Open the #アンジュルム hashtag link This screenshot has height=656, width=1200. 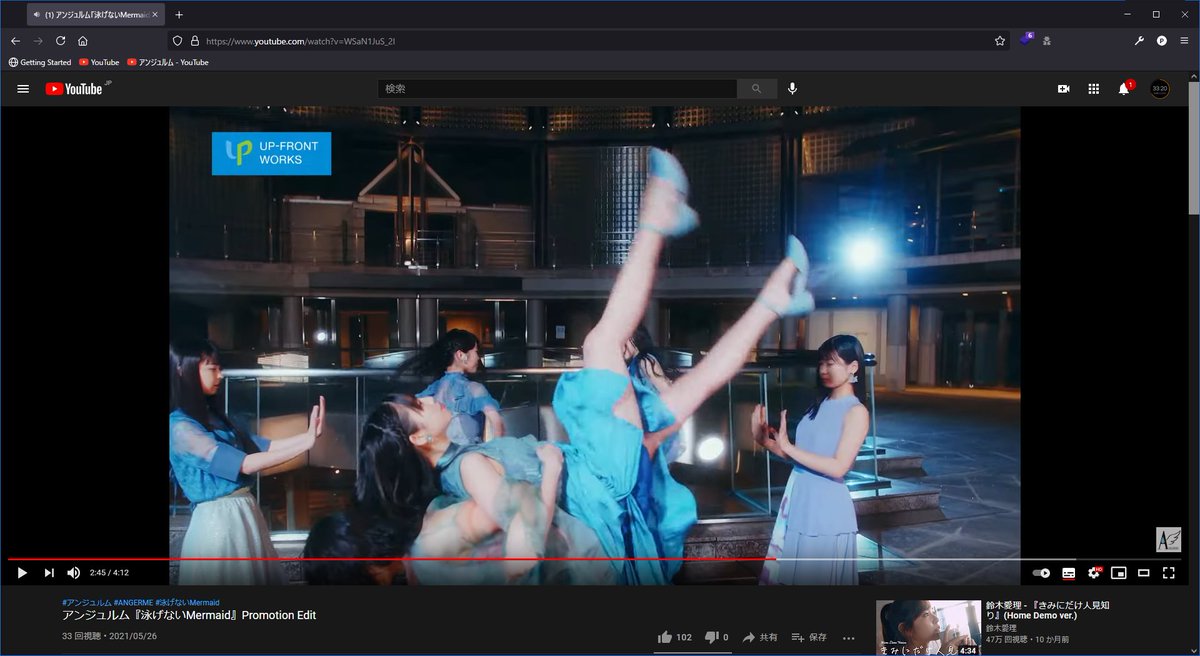[86, 603]
